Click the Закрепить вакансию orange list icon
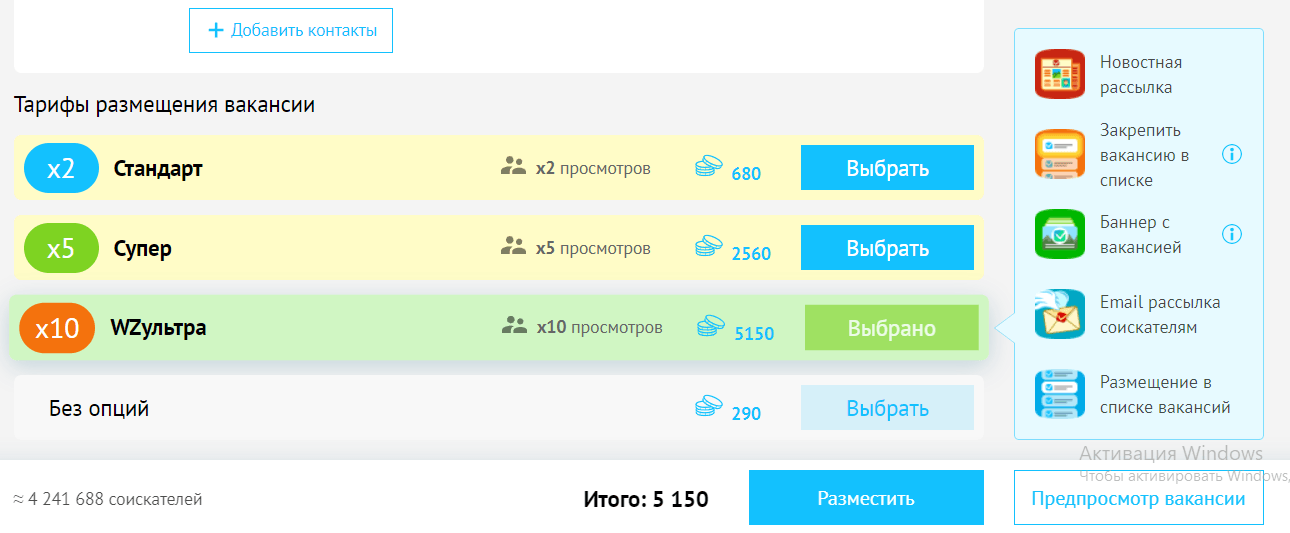The height and width of the screenshot is (533, 1290). coord(1059,155)
